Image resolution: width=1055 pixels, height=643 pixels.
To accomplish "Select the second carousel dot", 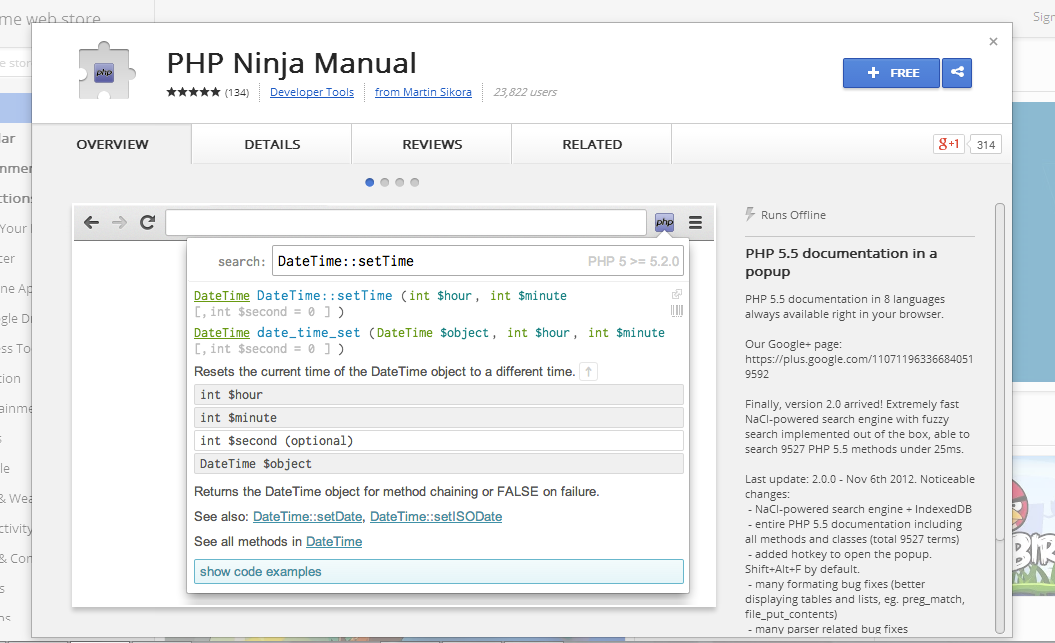I will (x=385, y=182).
